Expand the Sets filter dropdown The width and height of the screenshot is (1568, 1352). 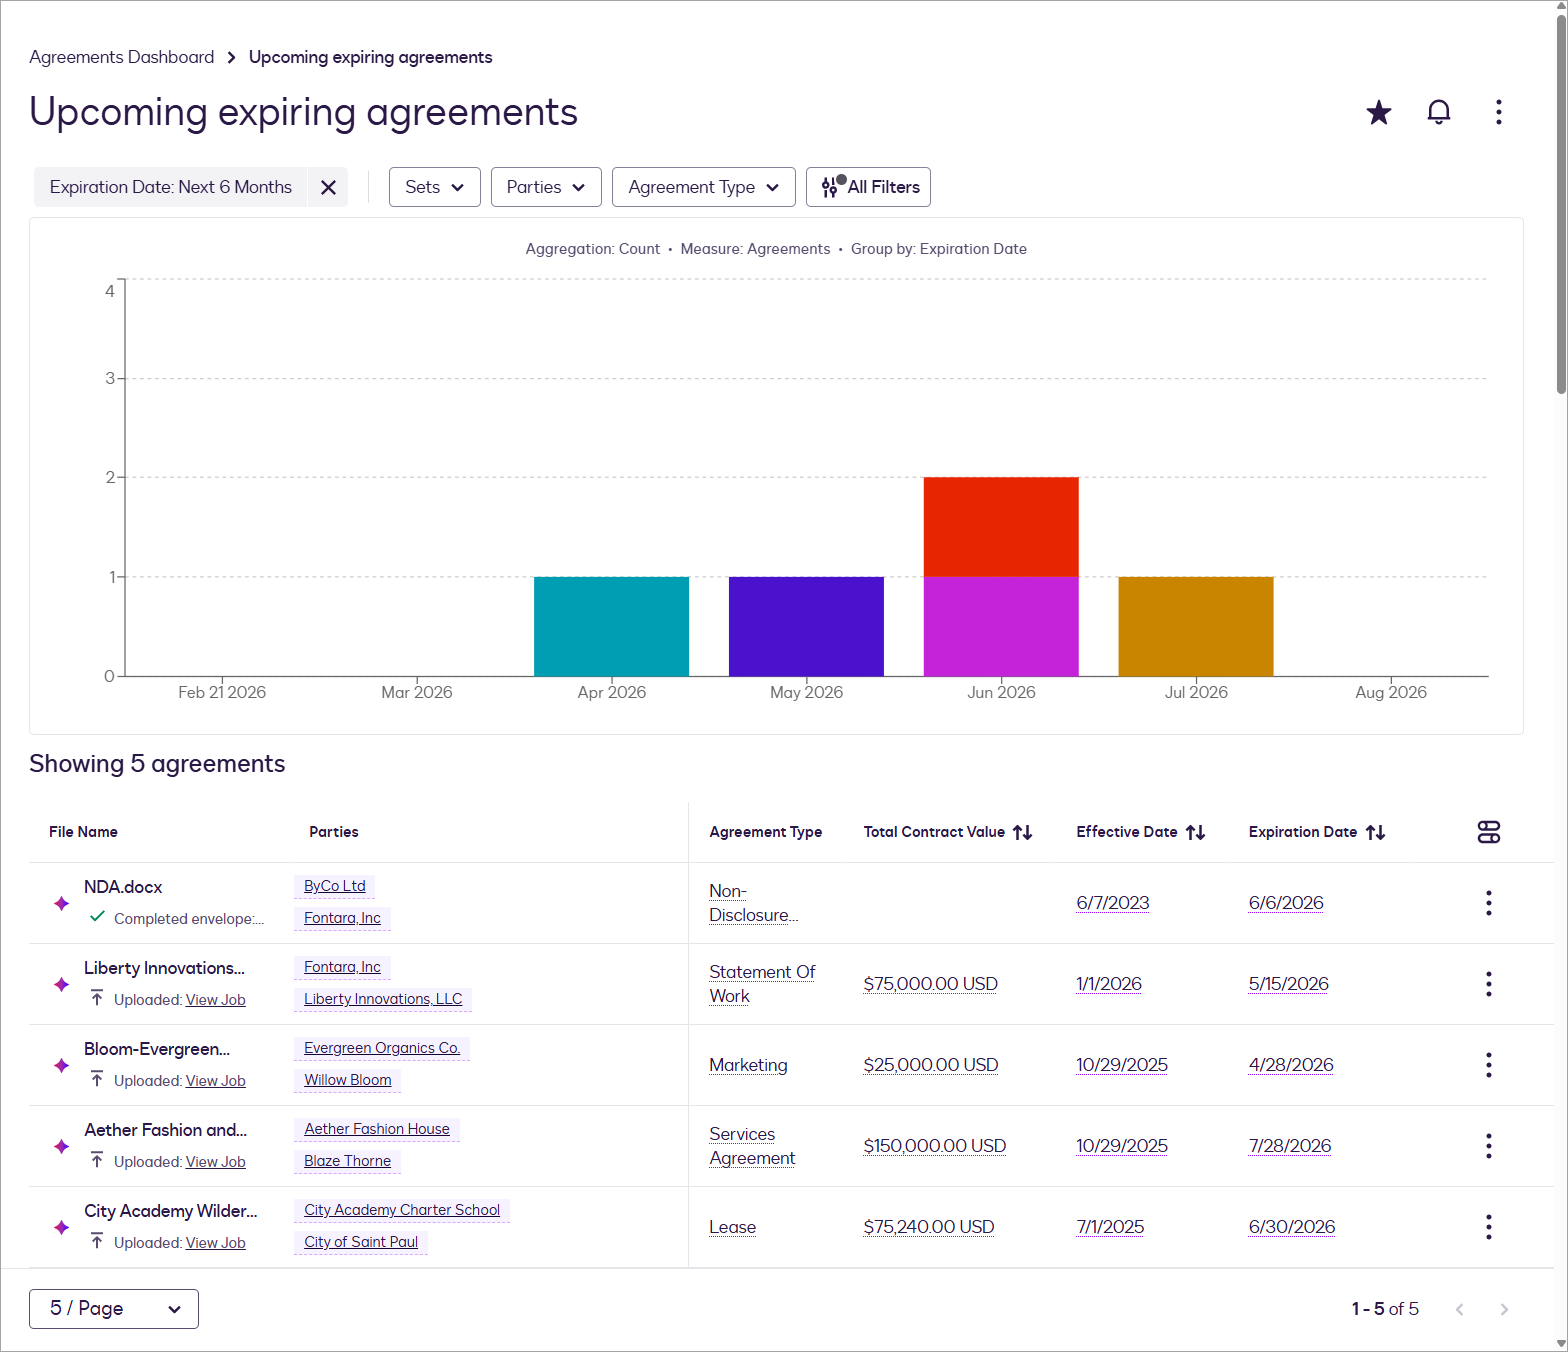coord(435,187)
